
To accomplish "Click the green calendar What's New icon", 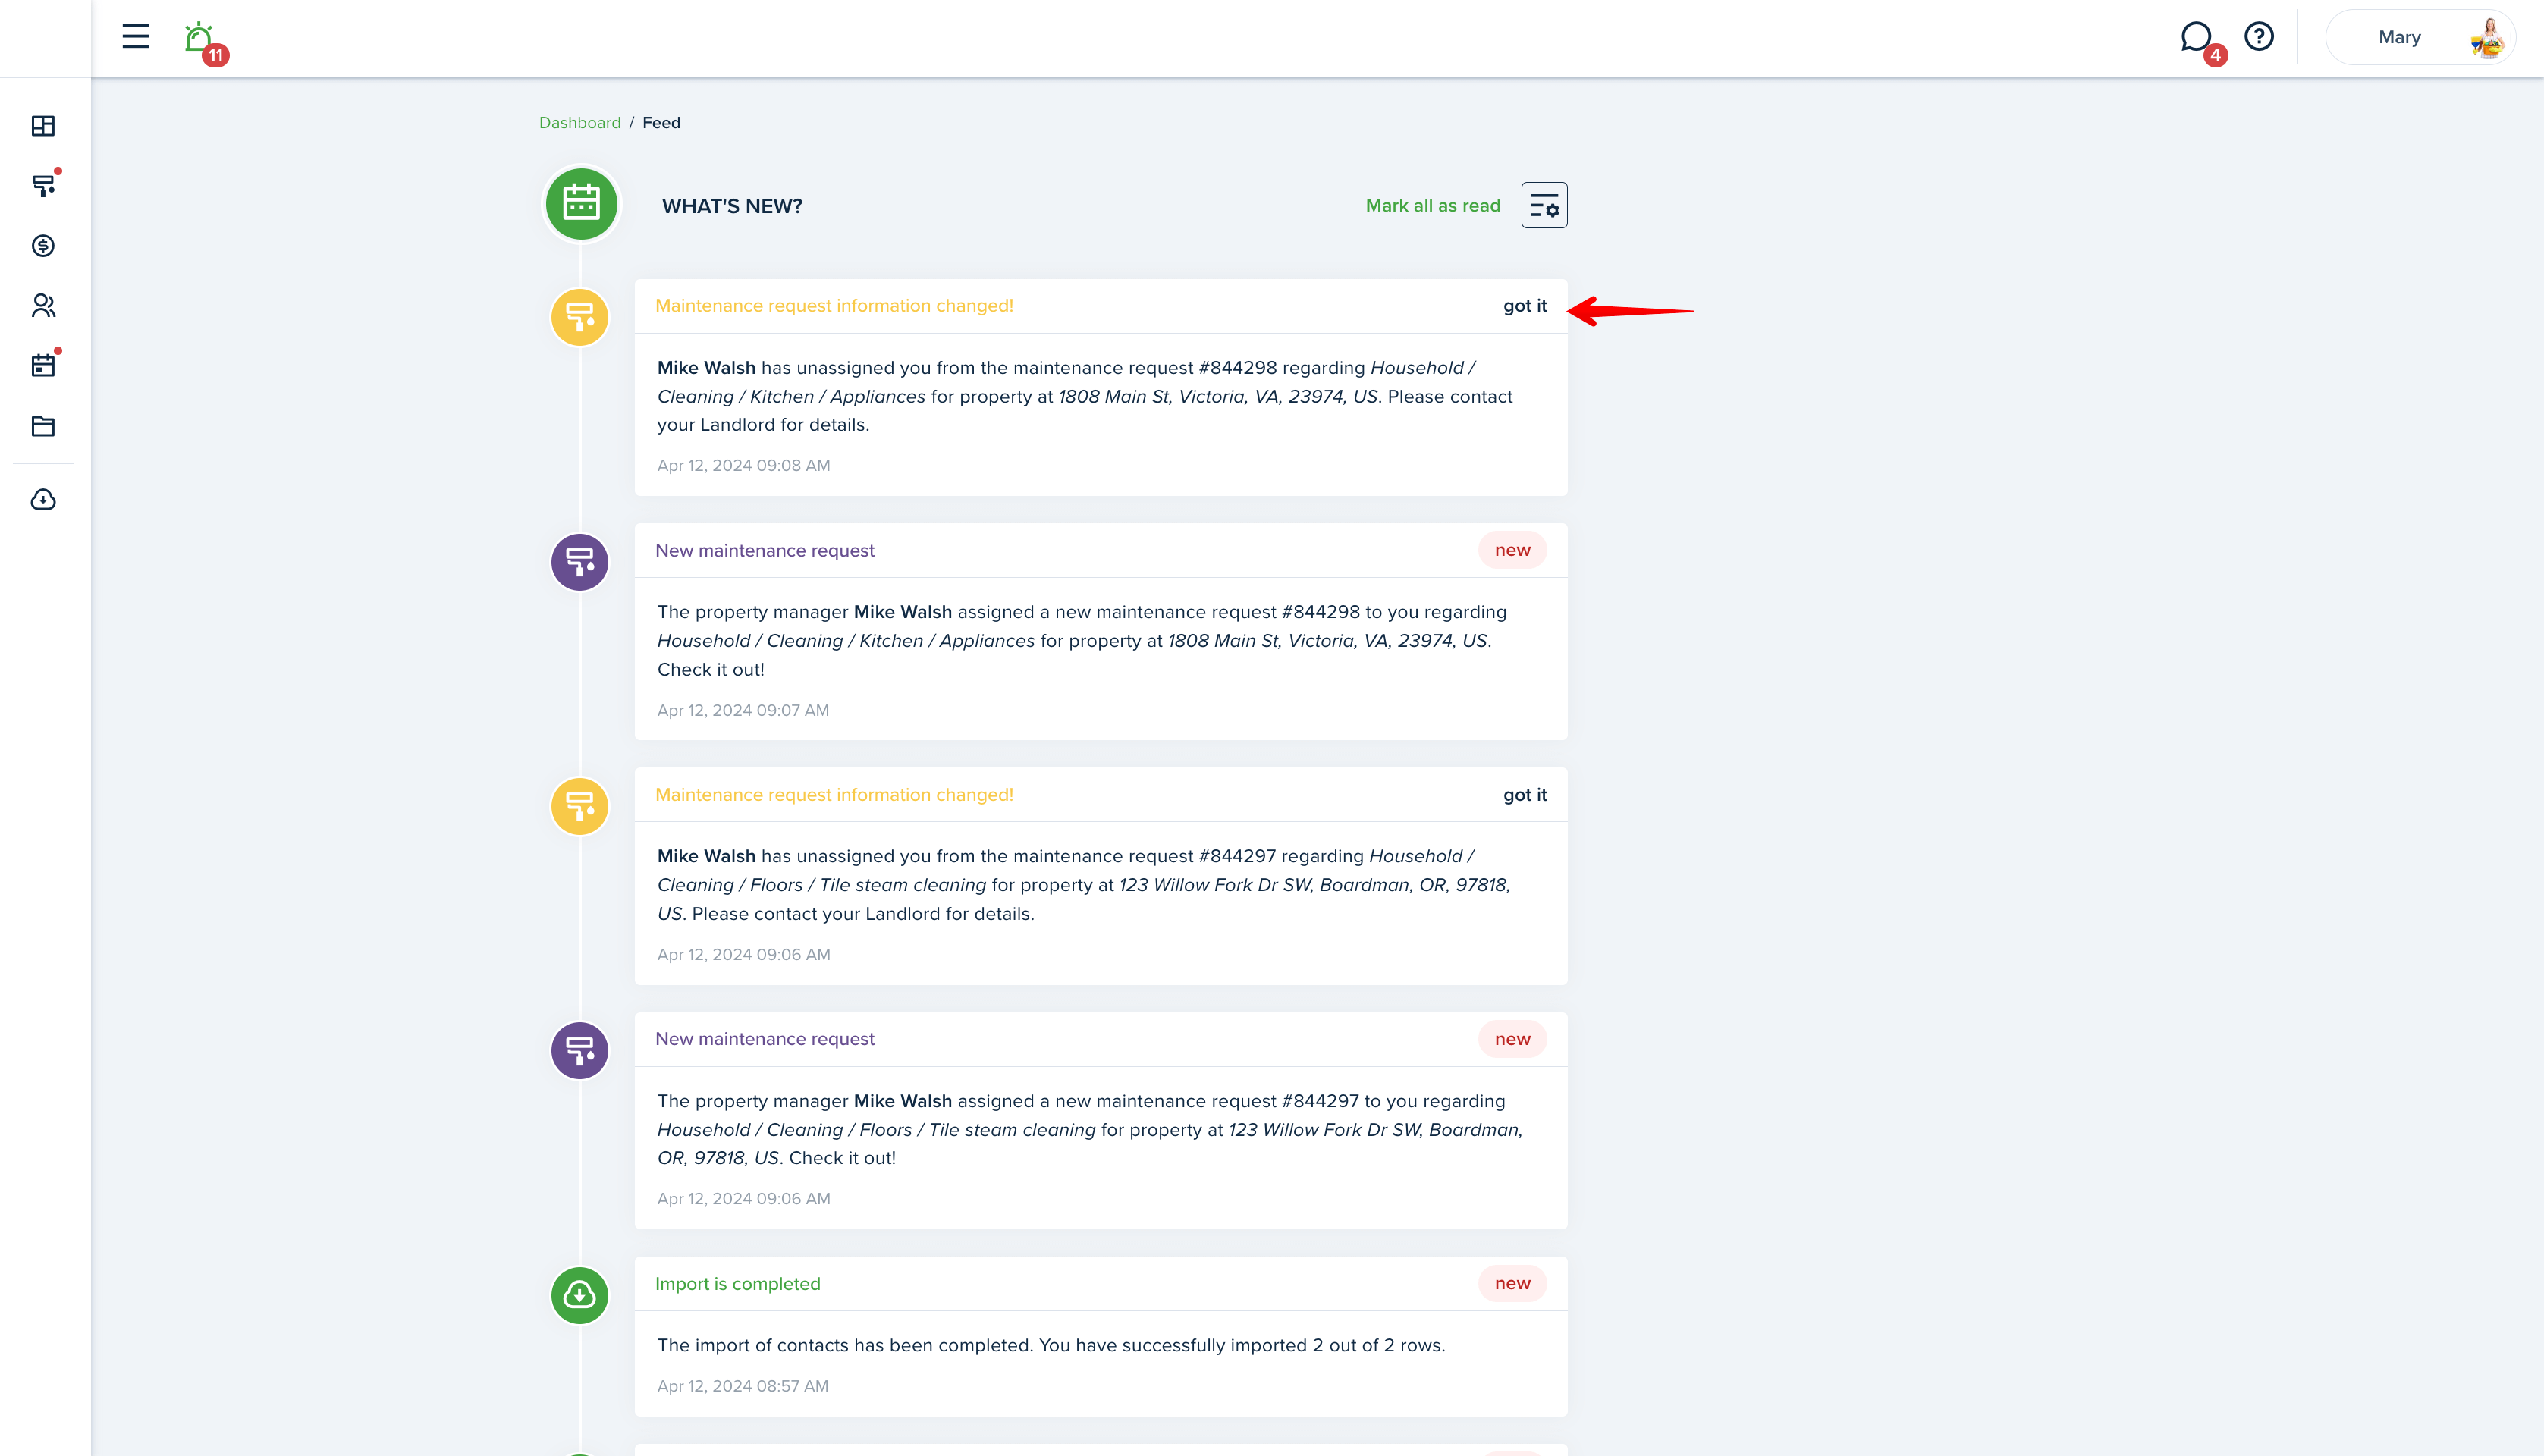I will tap(581, 204).
